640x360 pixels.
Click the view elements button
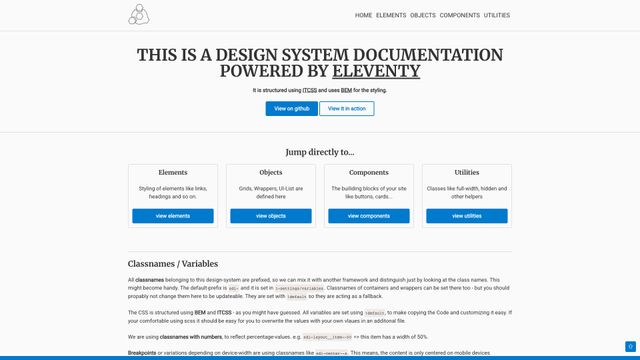[173, 216]
